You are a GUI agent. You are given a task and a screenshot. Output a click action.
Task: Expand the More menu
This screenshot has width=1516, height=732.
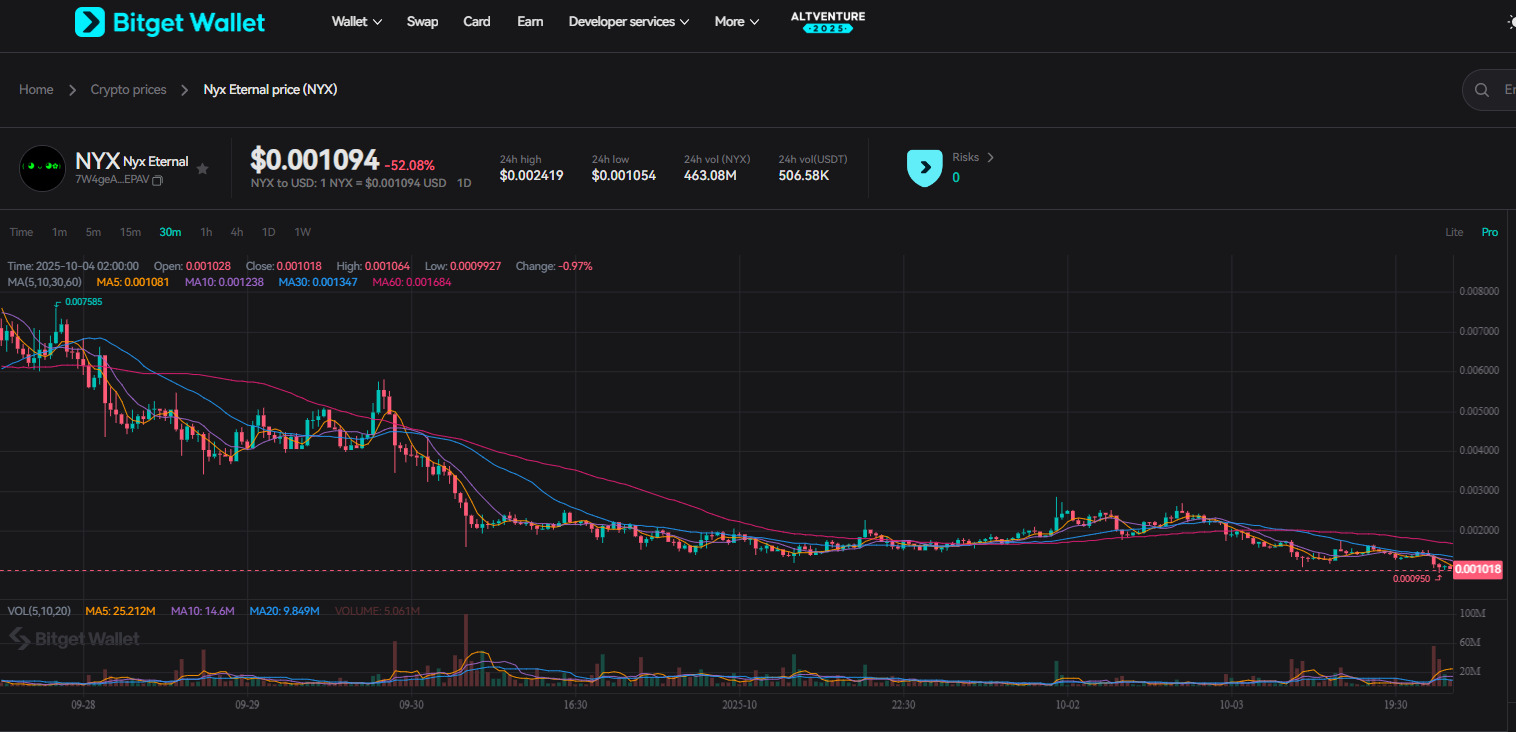[x=737, y=22]
